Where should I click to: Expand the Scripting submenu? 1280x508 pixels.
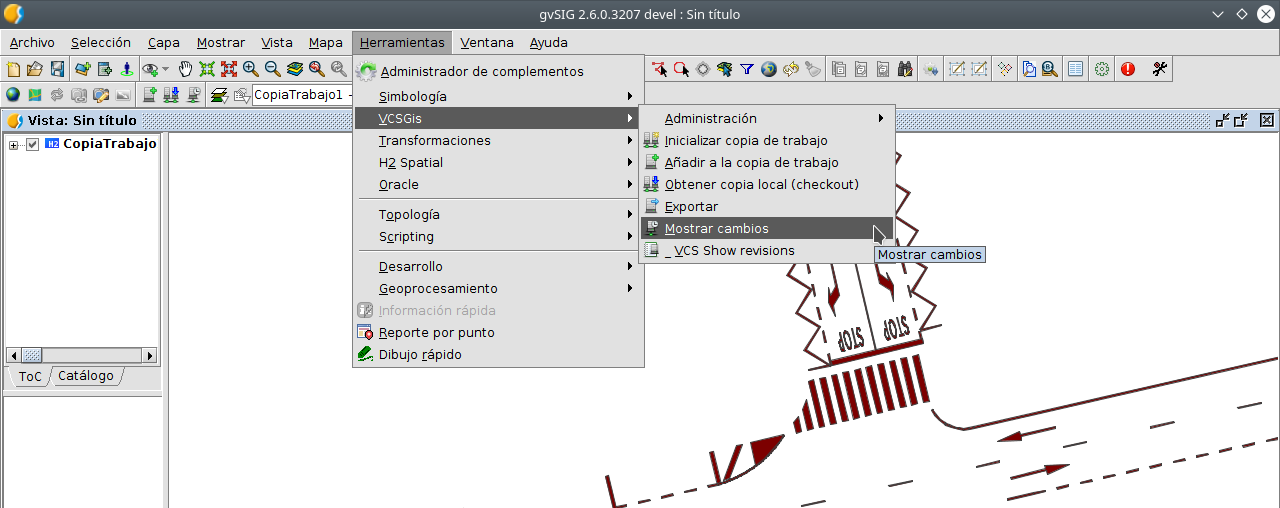pos(498,237)
